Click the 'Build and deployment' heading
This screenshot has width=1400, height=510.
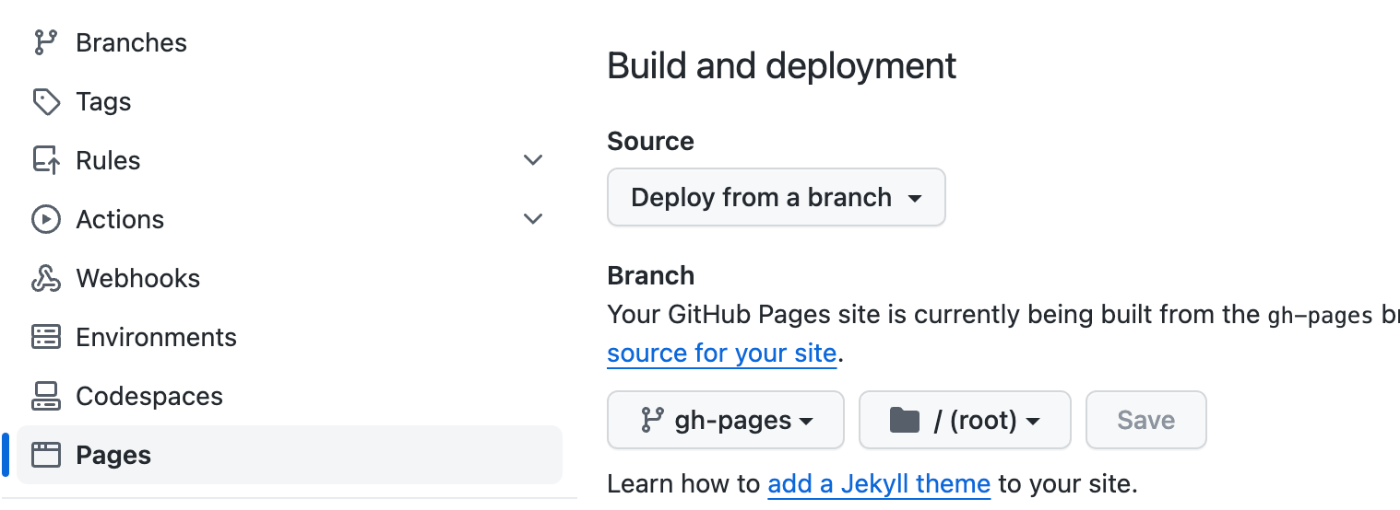782,66
